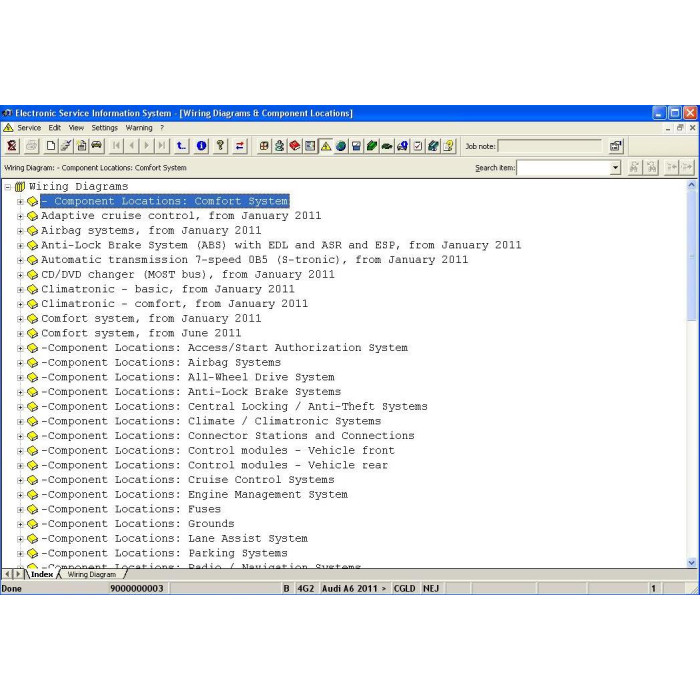The width and height of the screenshot is (700, 700).
Task: Click the blue diagram map toolbar icon
Action: click(310, 146)
